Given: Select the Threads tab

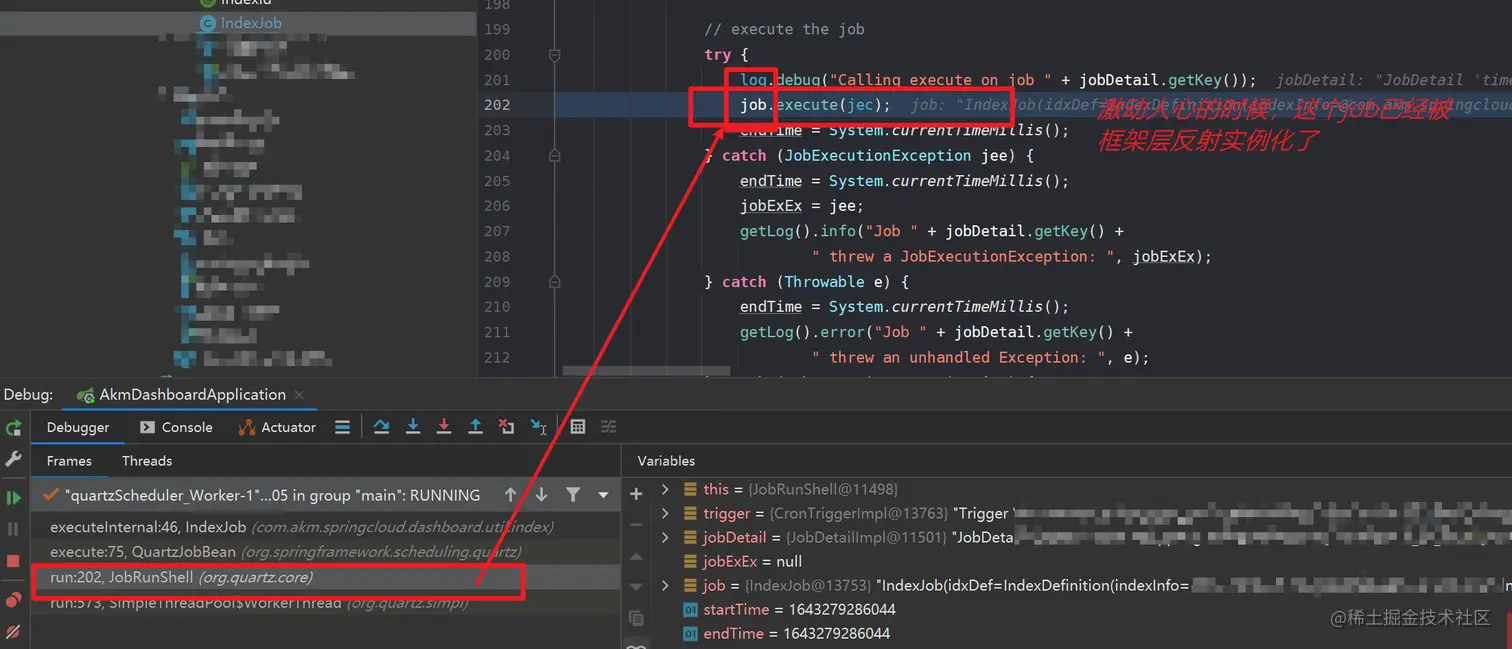Looking at the screenshot, I should 147,461.
